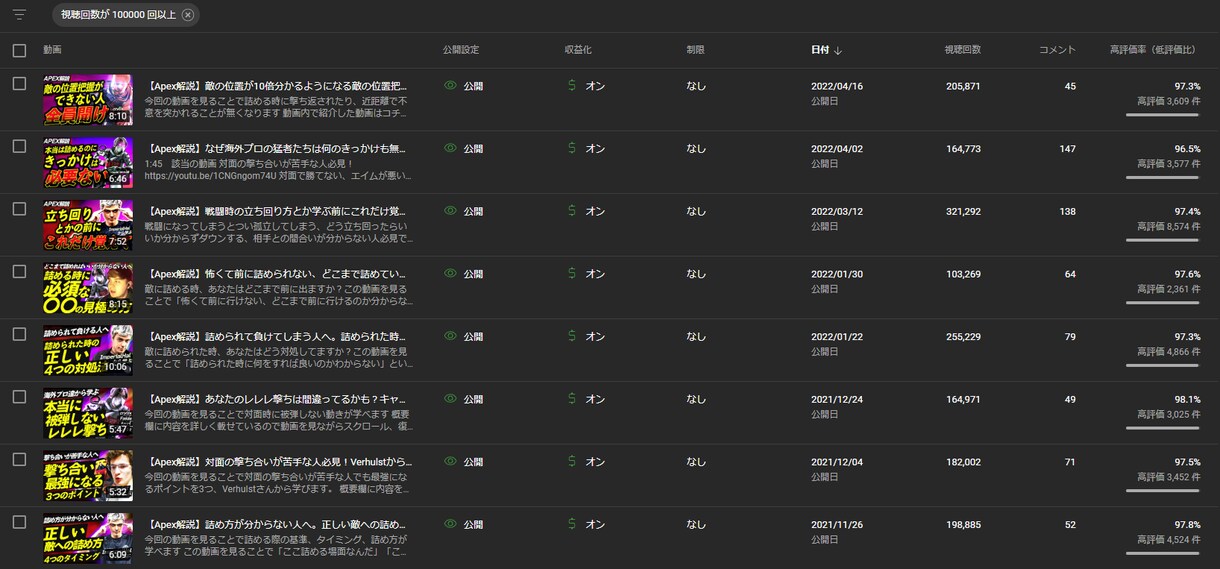
Task: Click like rate 97.8% value
Action: pyautogui.click(x=1187, y=524)
